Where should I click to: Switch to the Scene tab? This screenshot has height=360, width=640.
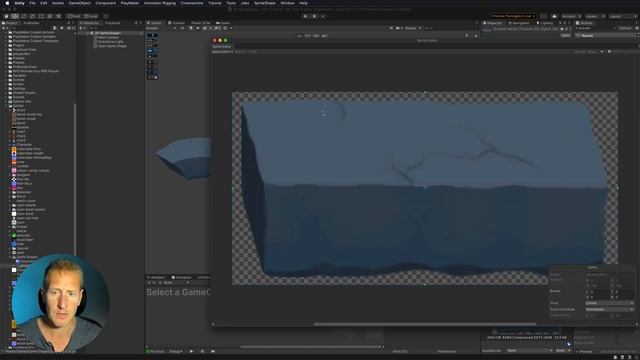coord(155,23)
